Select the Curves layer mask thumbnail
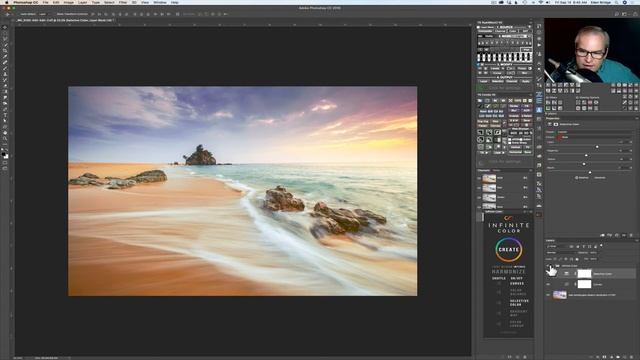This screenshot has width=640, height=360. (x=584, y=284)
